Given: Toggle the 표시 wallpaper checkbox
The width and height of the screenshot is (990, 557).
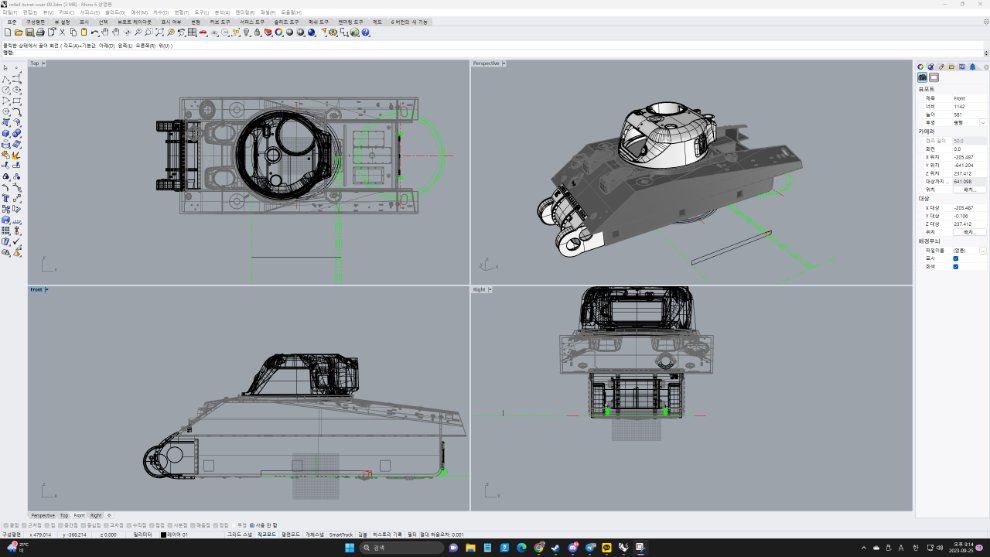Looking at the screenshot, I should (x=956, y=258).
